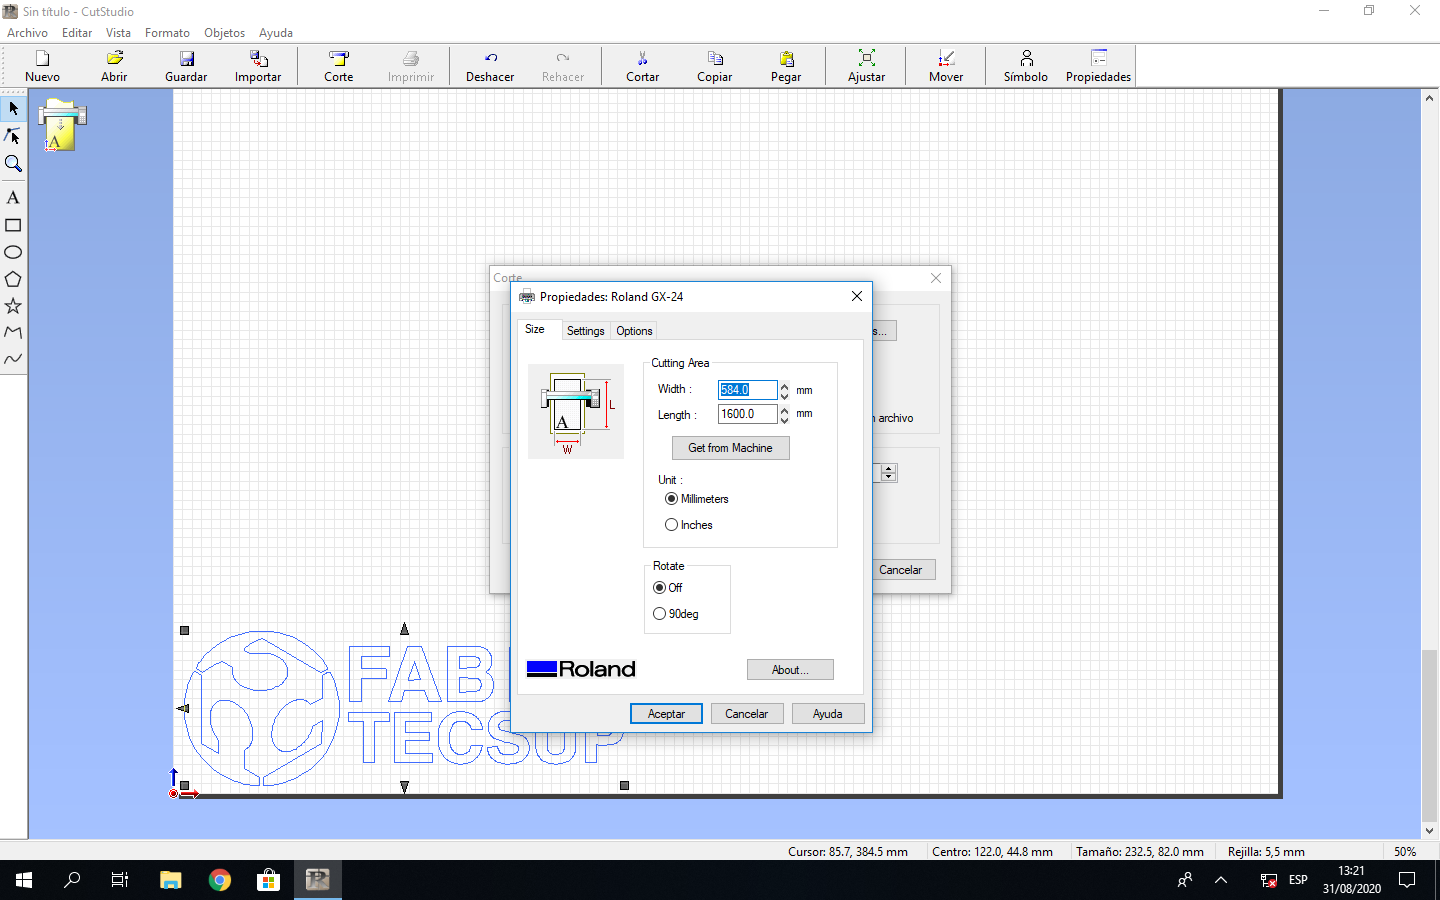
Task: Select the freehand curve tool
Action: click(x=13, y=359)
